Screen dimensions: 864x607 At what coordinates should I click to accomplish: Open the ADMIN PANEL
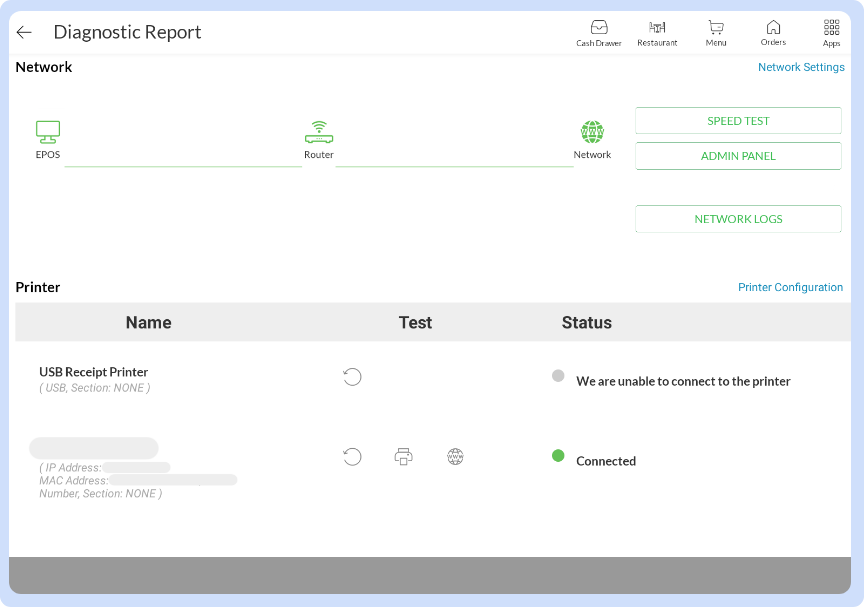[738, 156]
